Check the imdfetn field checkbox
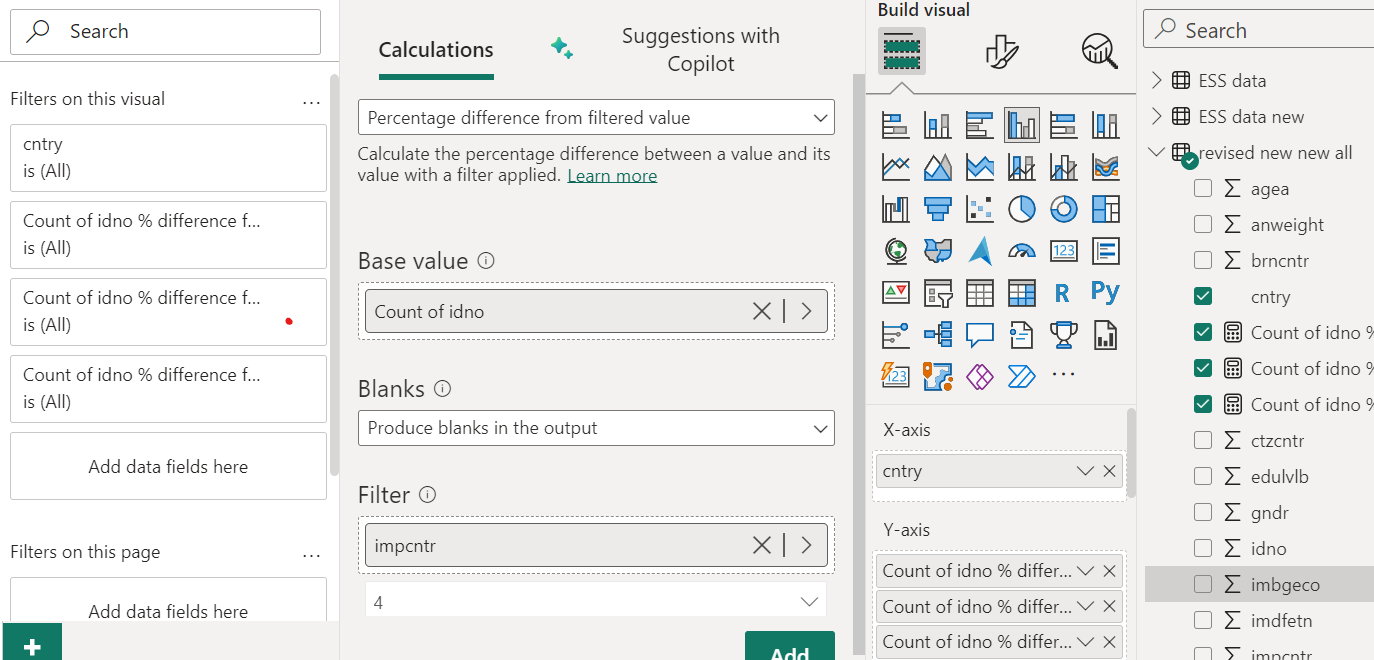Image resolution: width=1374 pixels, height=660 pixels. pyautogui.click(x=1203, y=620)
